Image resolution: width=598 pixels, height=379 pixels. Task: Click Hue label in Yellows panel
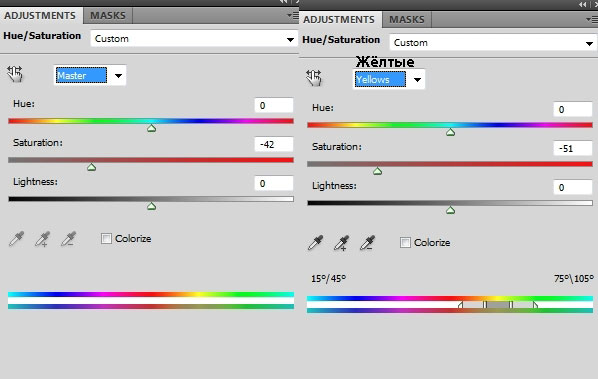point(323,108)
